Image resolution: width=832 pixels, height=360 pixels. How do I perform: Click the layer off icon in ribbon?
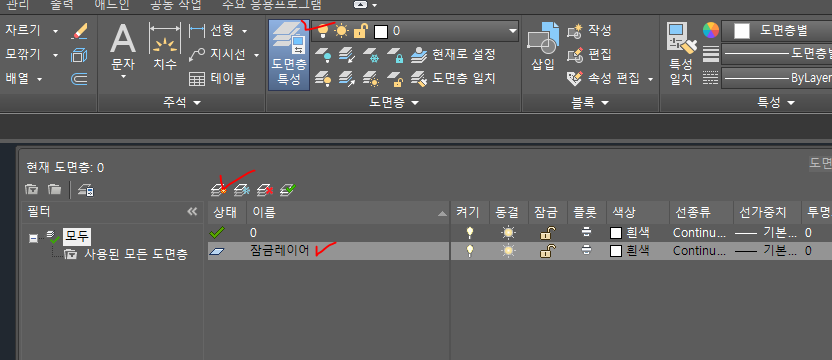coord(323,54)
